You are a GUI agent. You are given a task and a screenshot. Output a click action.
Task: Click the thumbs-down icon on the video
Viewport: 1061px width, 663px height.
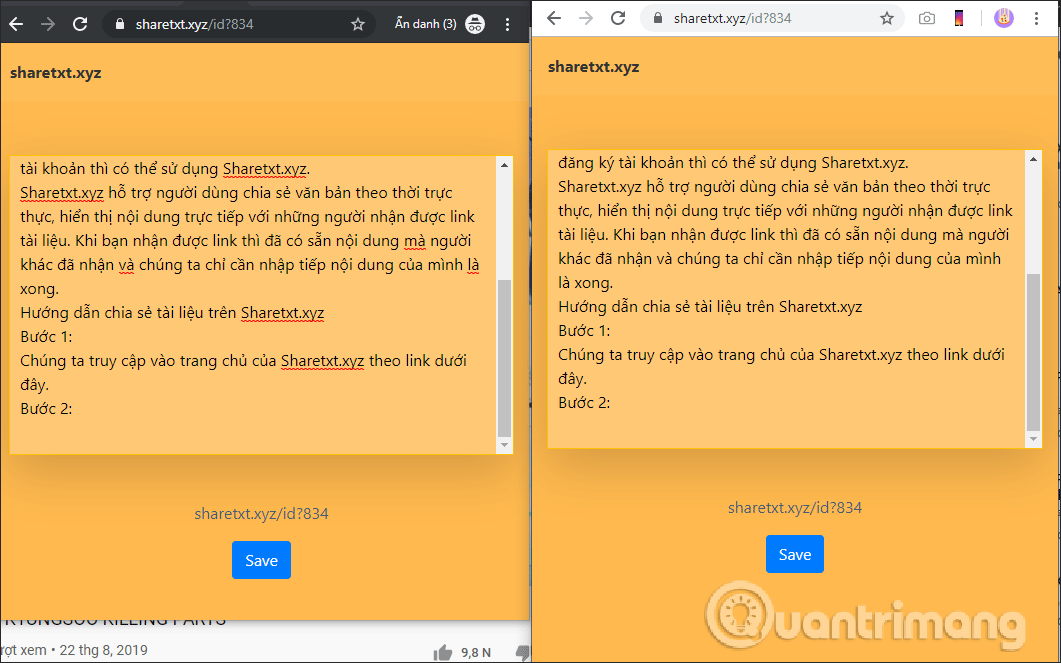click(522, 653)
